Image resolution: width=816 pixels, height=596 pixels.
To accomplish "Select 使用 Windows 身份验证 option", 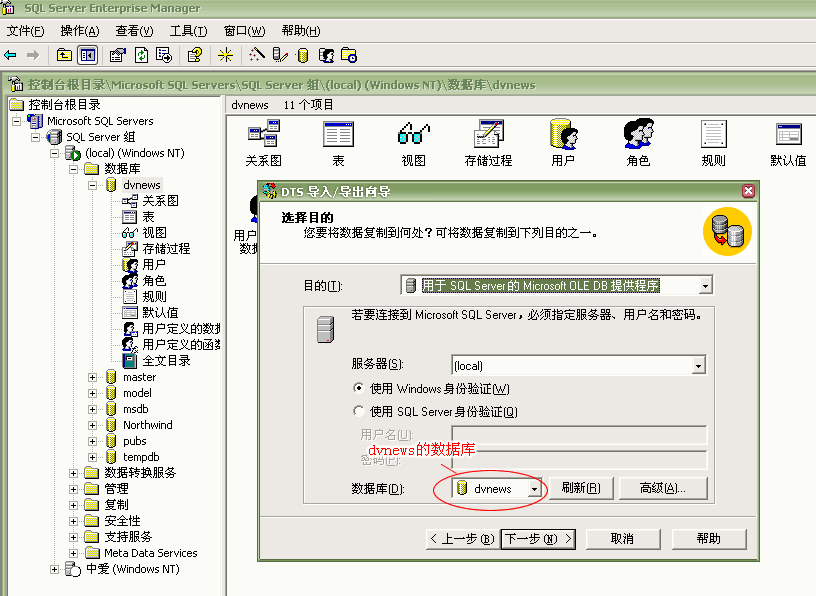I will coord(358,389).
